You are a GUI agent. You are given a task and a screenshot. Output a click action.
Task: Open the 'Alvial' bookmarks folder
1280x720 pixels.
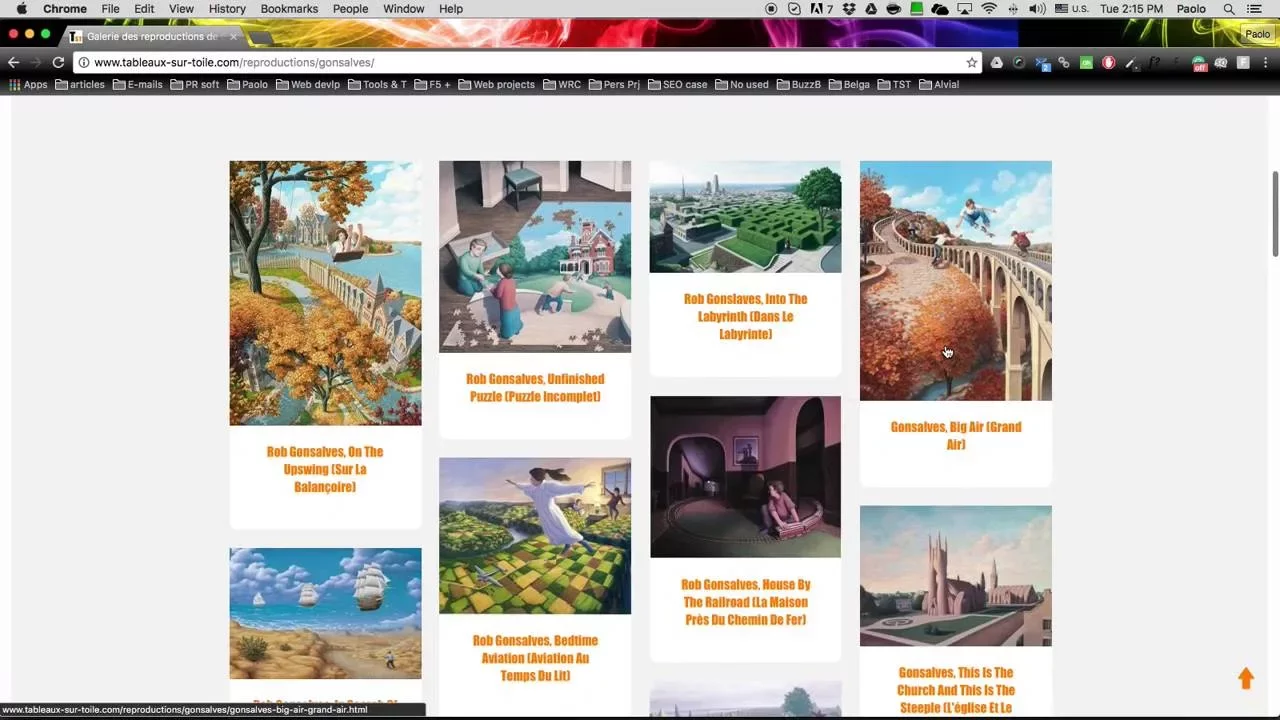[939, 85]
